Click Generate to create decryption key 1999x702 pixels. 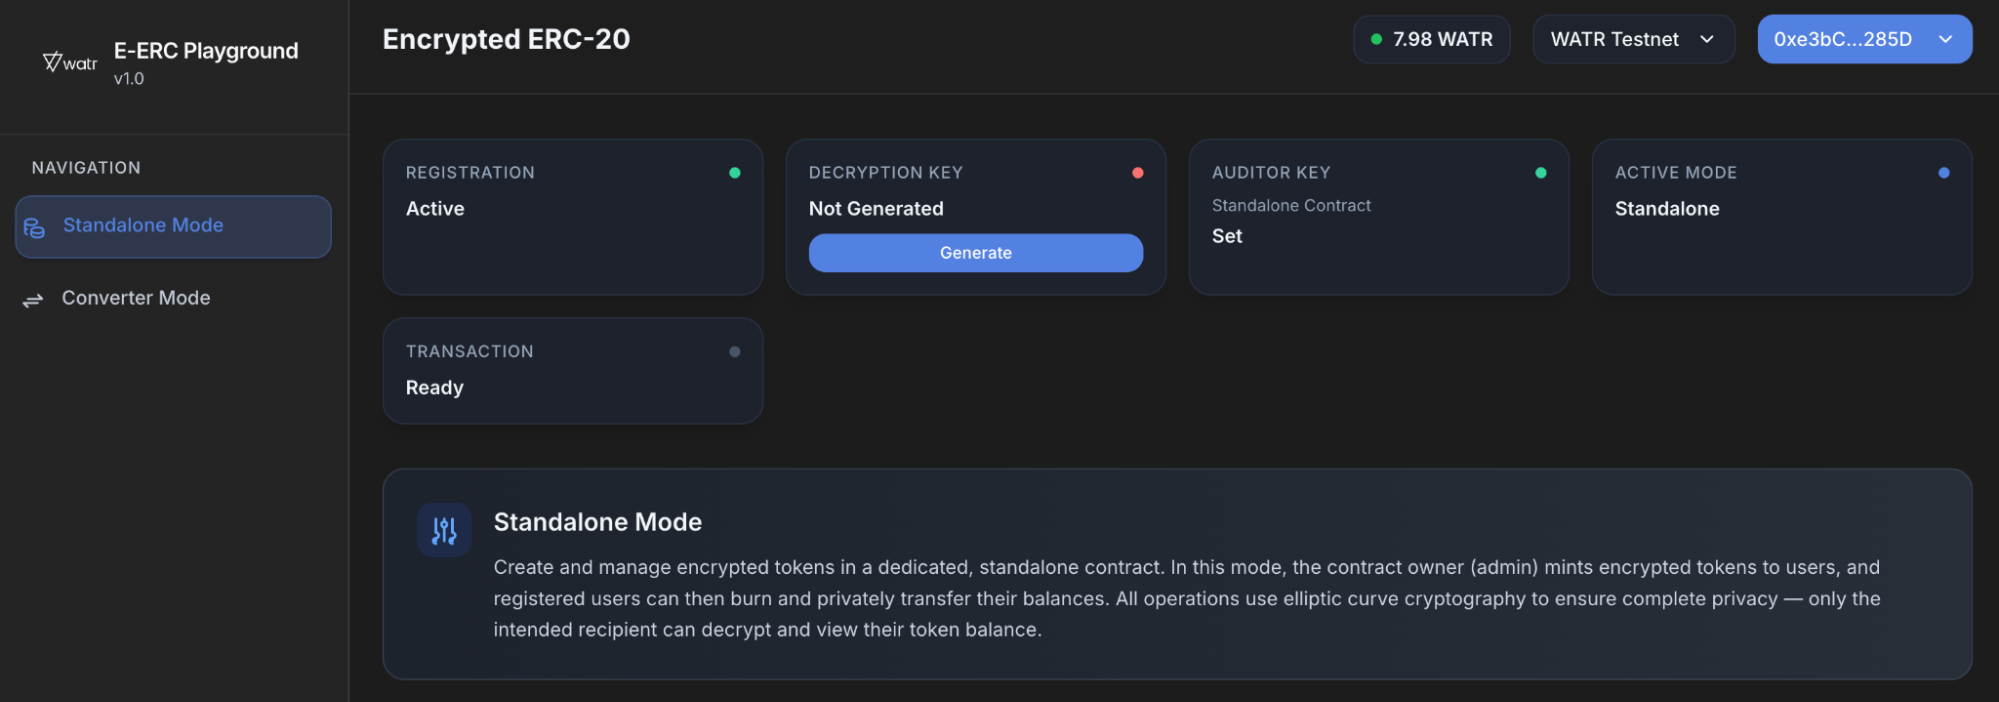tap(975, 252)
